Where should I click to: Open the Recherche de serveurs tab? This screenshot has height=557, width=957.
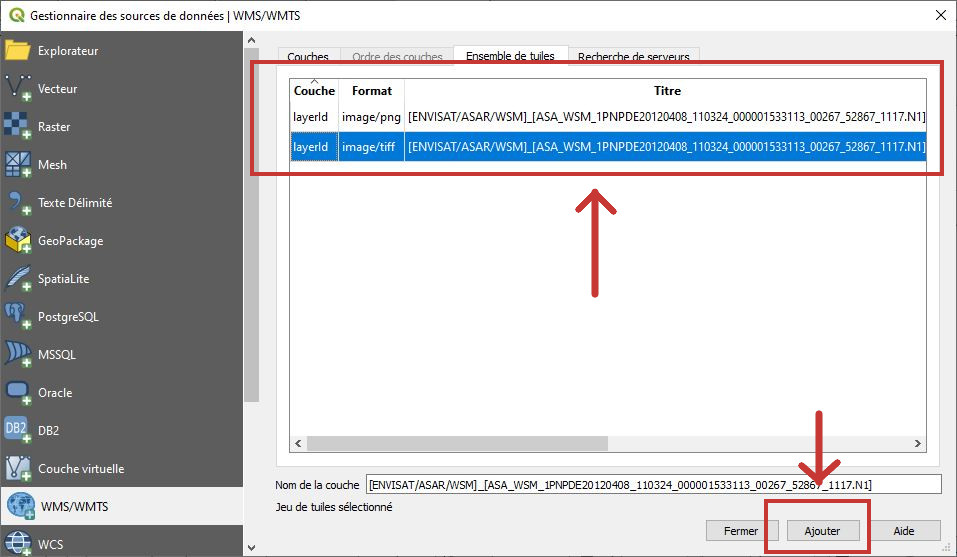pos(633,57)
